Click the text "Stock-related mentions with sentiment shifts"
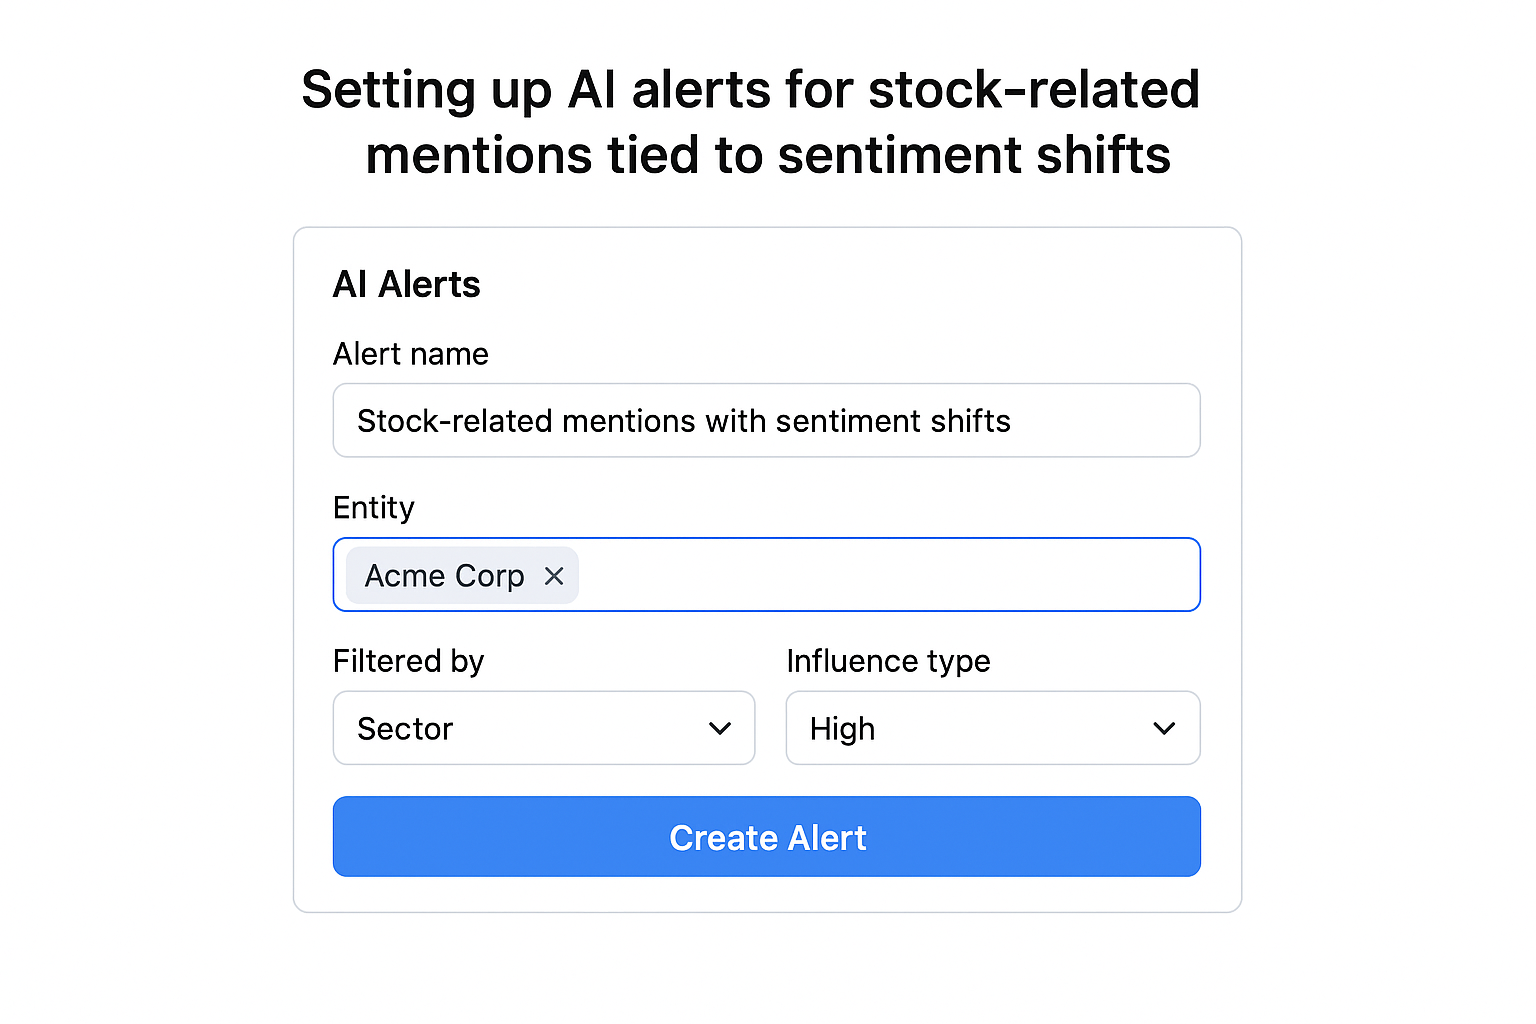The width and height of the screenshot is (1536, 1024). pyautogui.click(x=683, y=421)
